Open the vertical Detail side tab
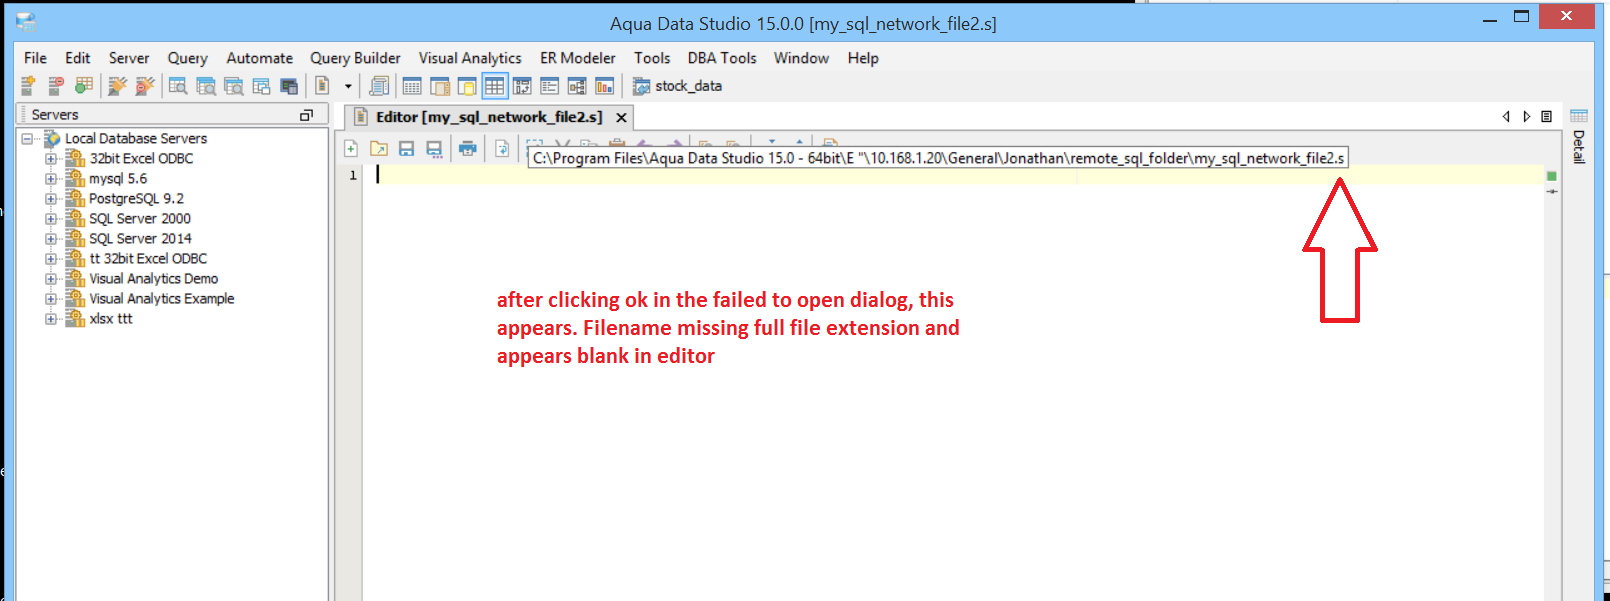 (x=1579, y=146)
